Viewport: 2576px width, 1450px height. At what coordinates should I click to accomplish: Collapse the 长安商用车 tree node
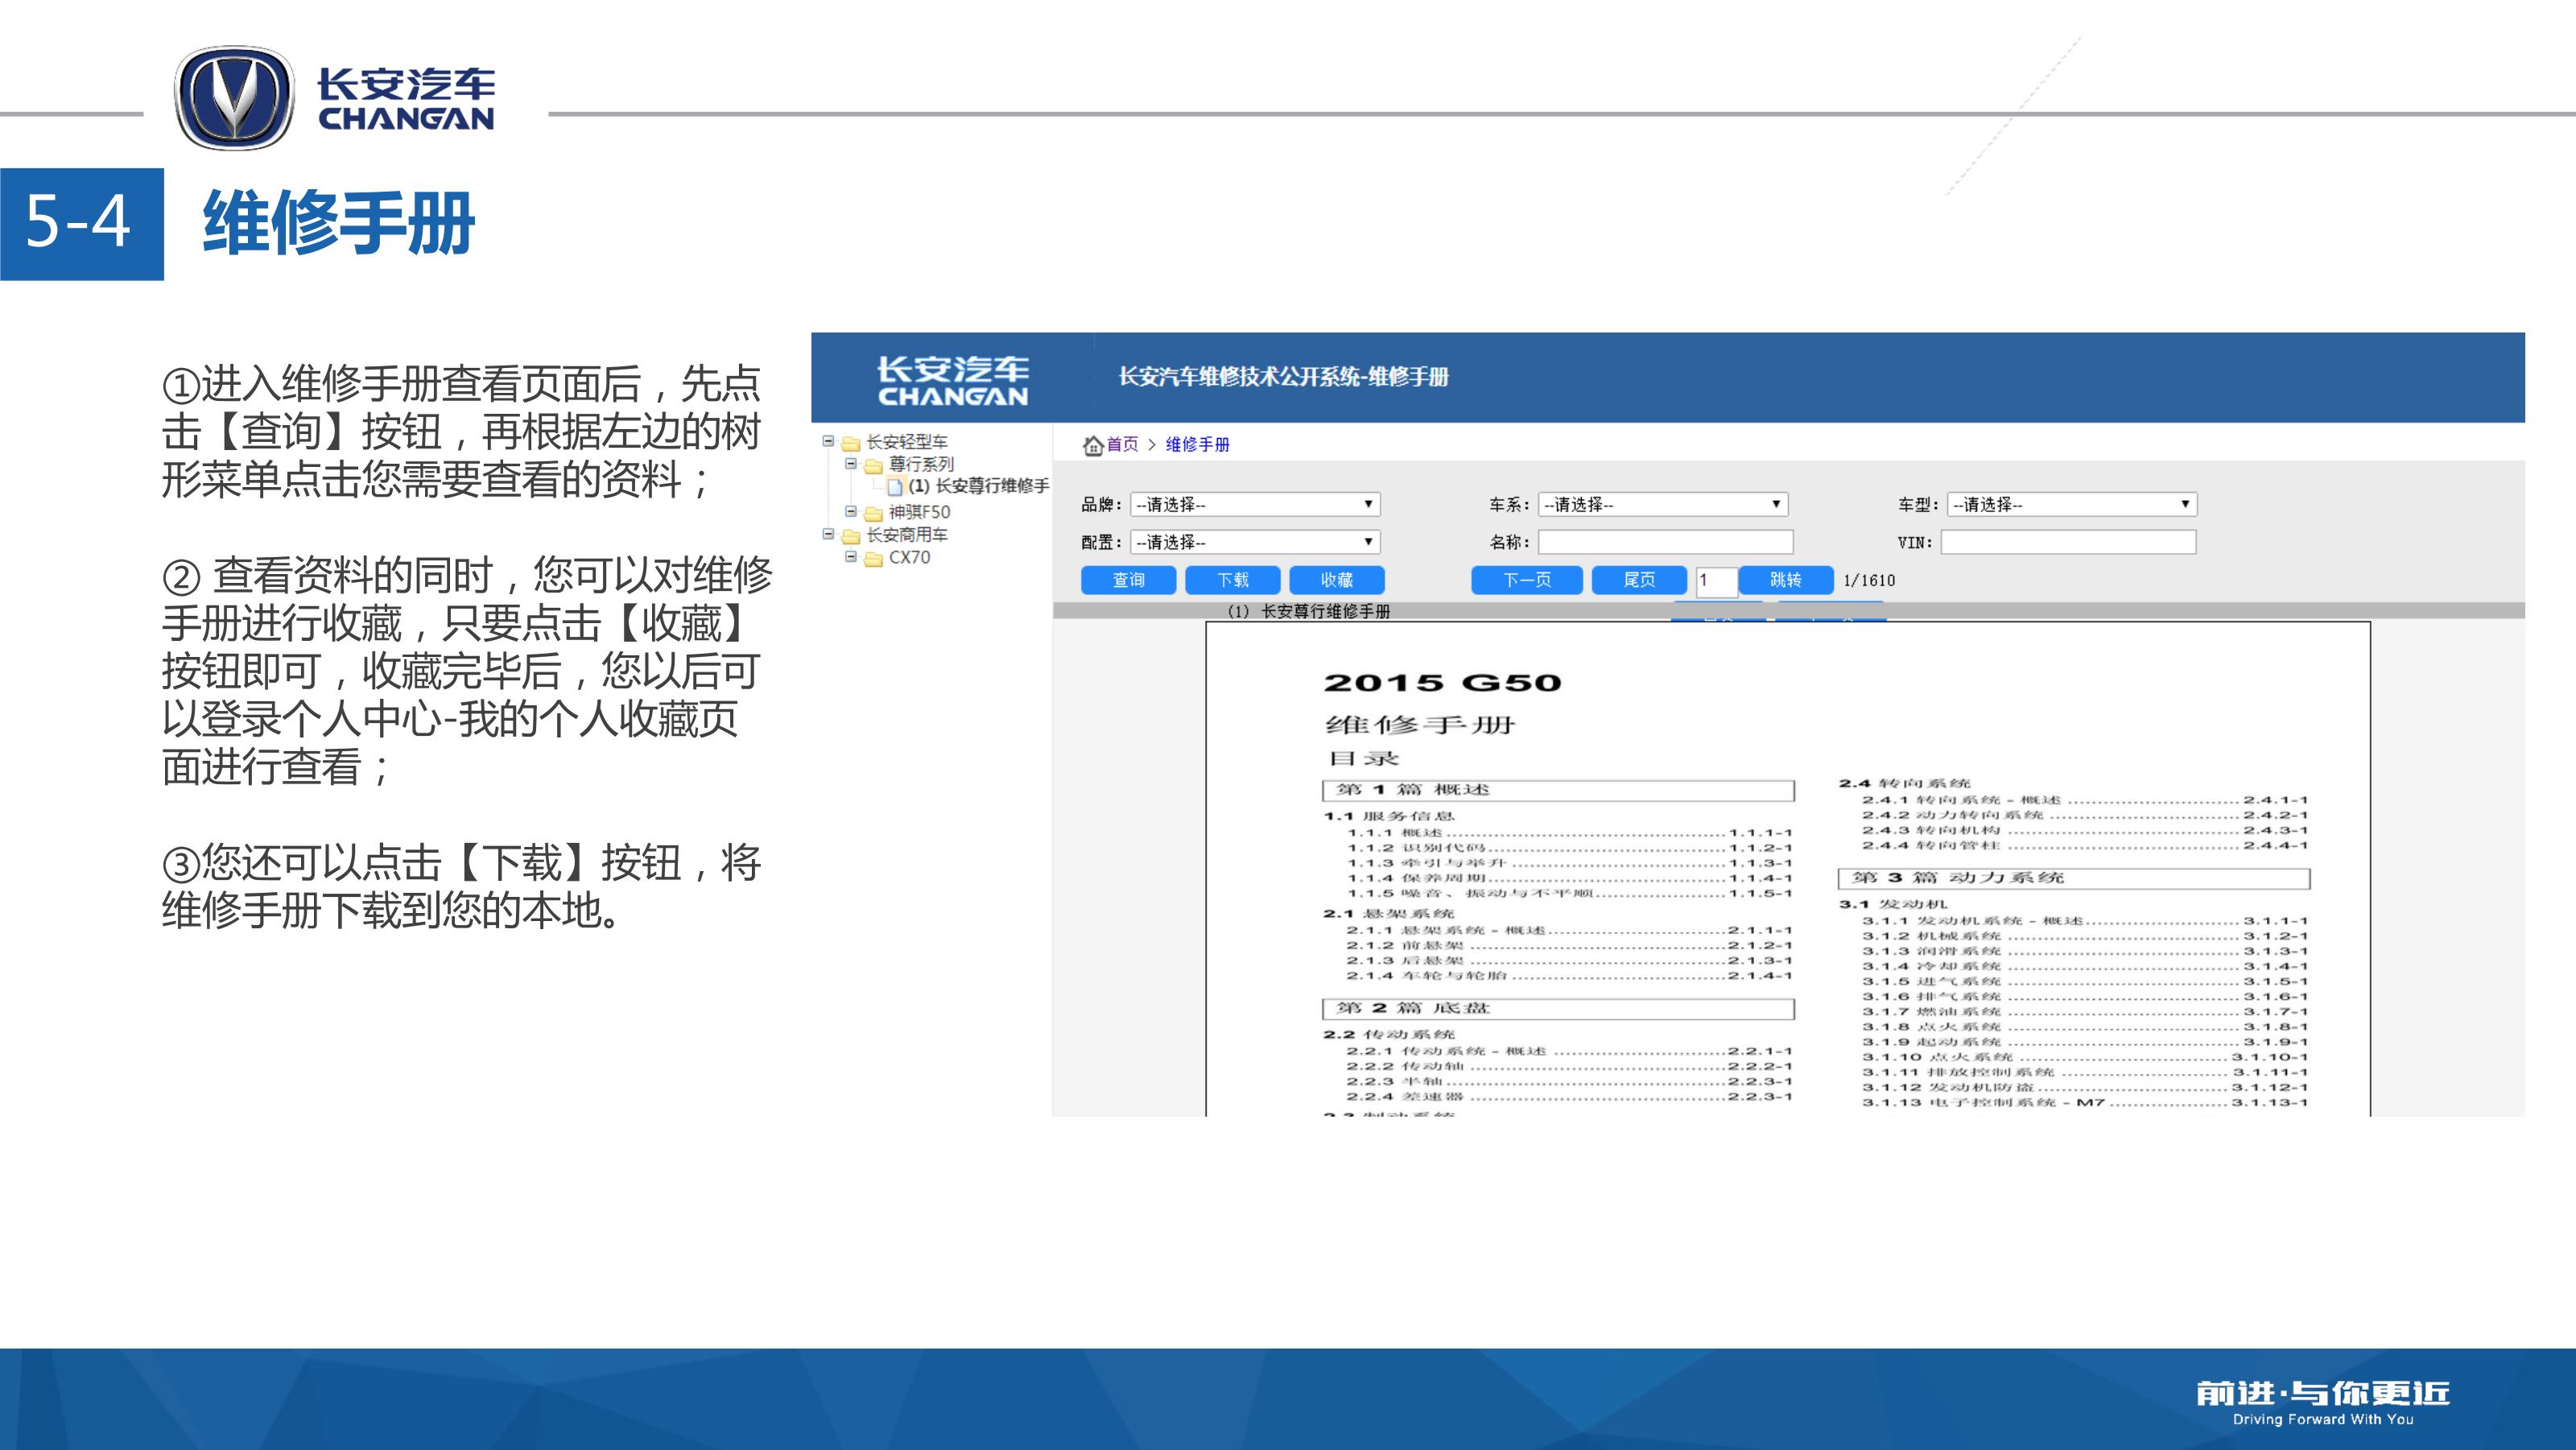tap(828, 534)
